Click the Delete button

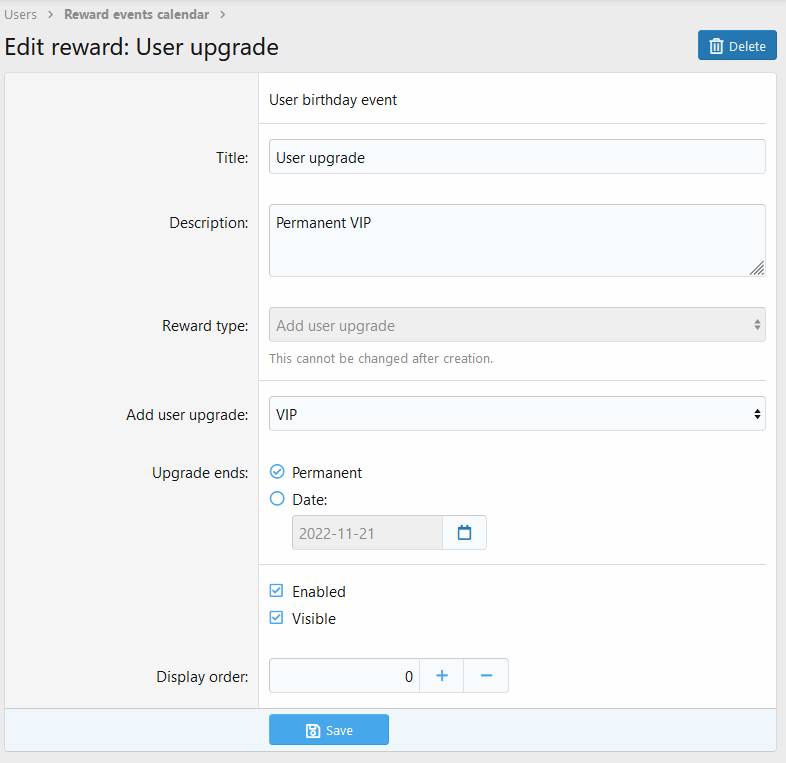tap(737, 46)
